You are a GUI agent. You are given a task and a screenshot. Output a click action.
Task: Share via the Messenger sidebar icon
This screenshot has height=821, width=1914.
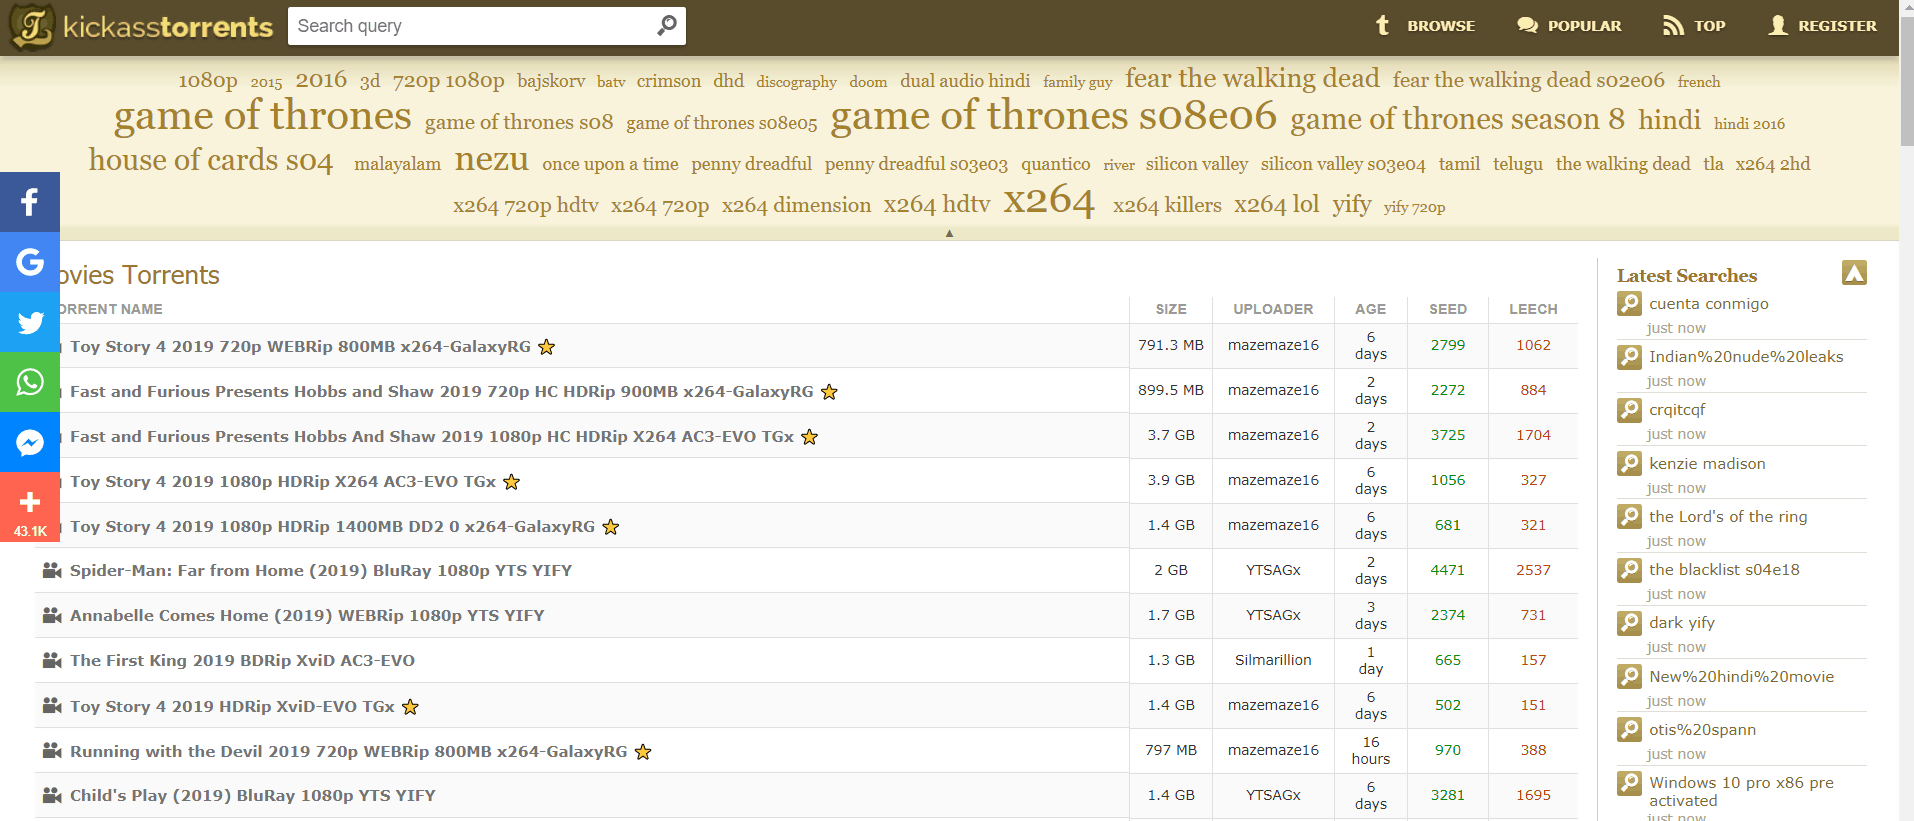pyautogui.click(x=30, y=442)
